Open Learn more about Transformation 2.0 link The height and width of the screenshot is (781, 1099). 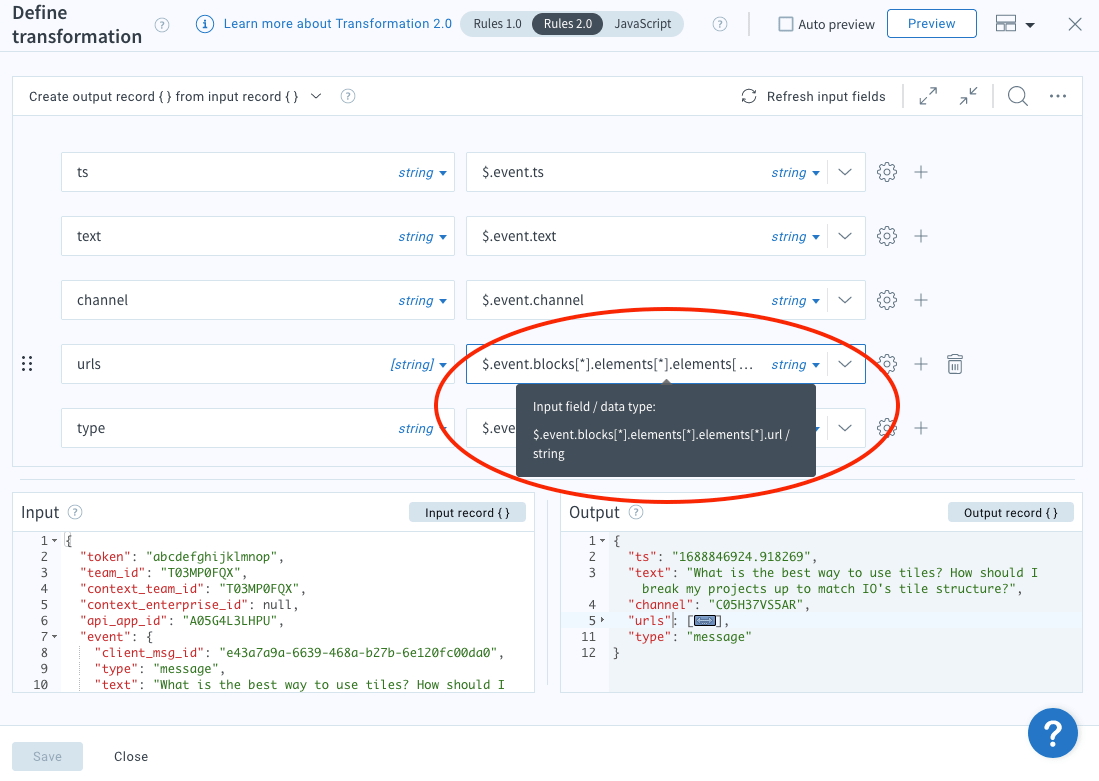[x=337, y=24]
